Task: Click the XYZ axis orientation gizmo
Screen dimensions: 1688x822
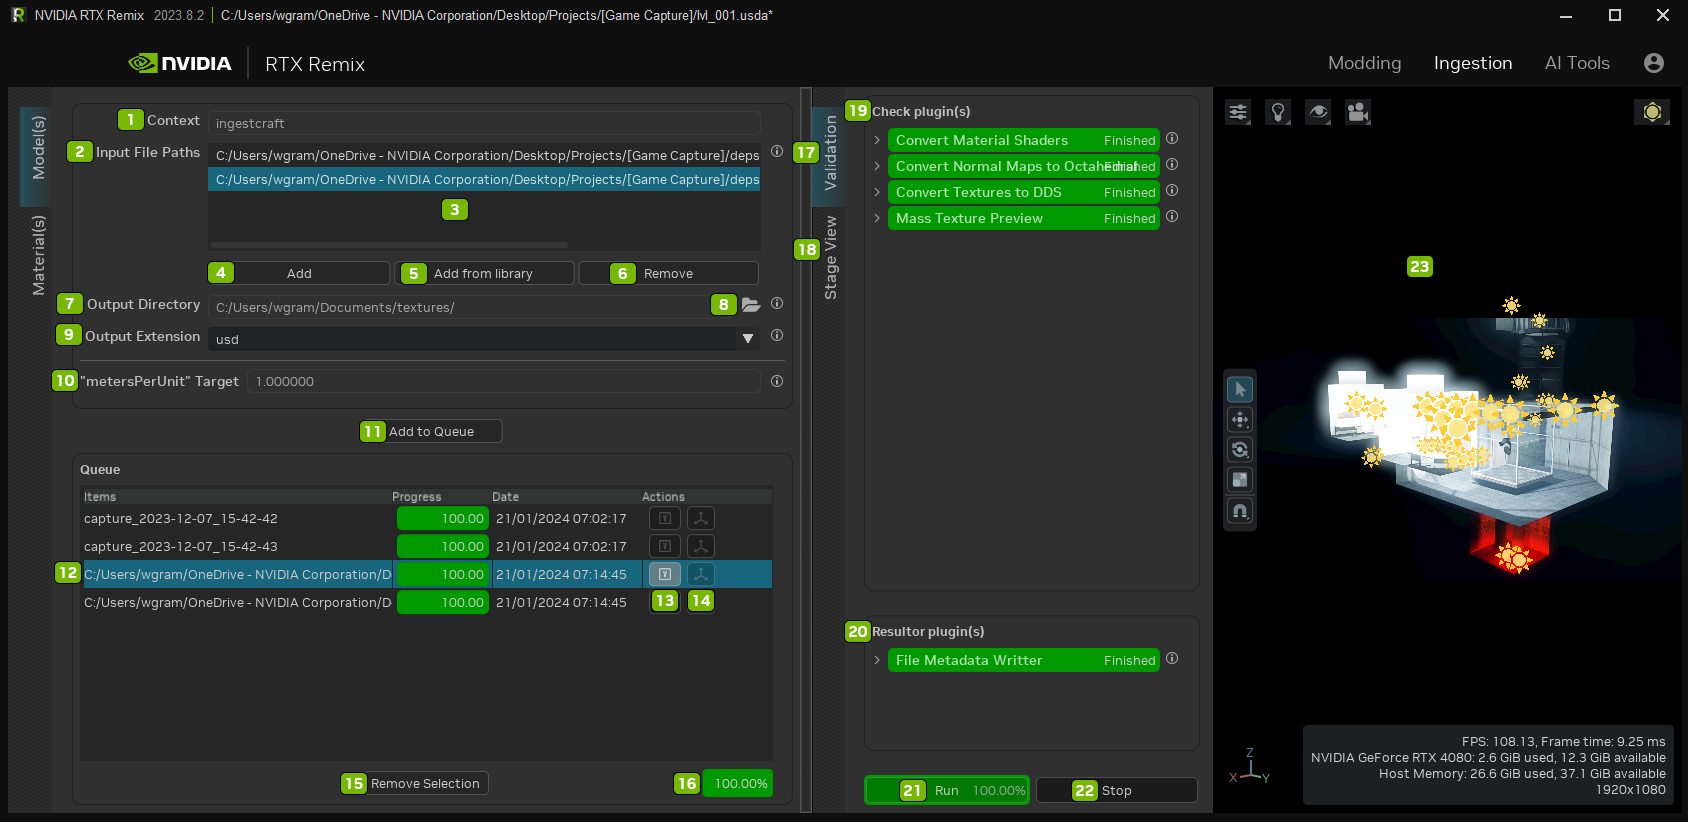Action: click(x=1249, y=767)
